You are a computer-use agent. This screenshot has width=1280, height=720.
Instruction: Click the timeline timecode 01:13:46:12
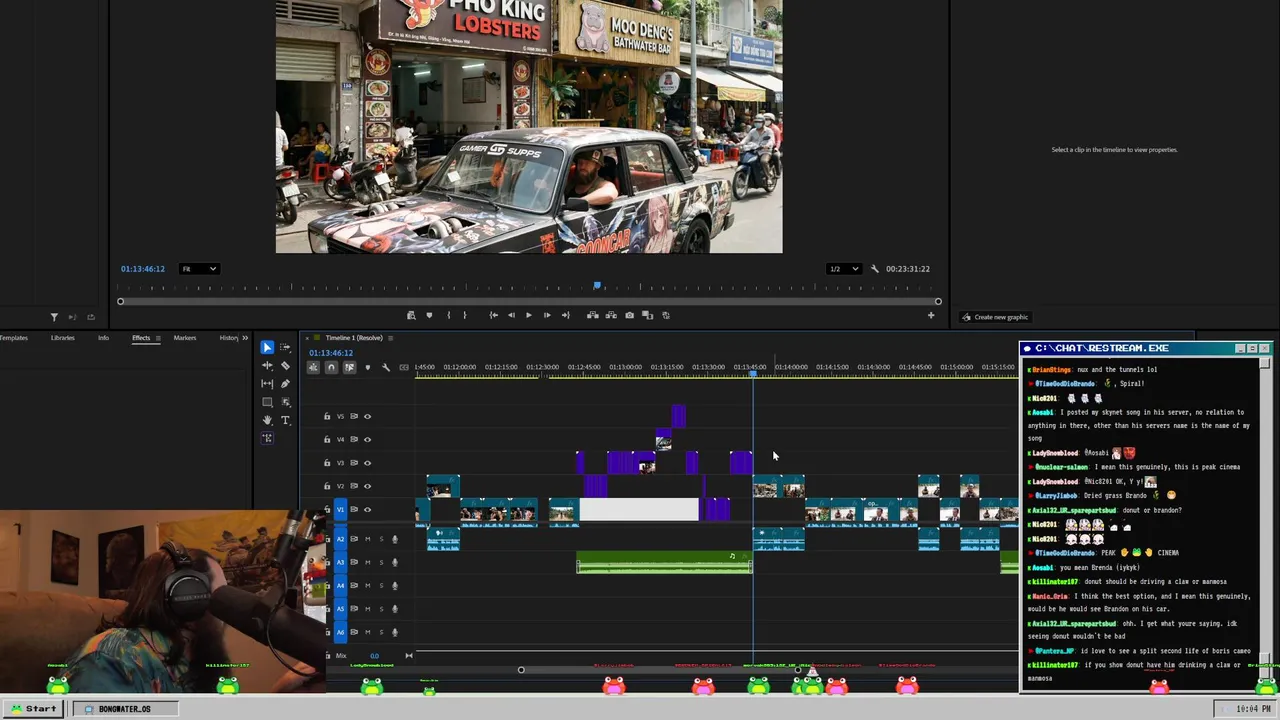coord(331,353)
